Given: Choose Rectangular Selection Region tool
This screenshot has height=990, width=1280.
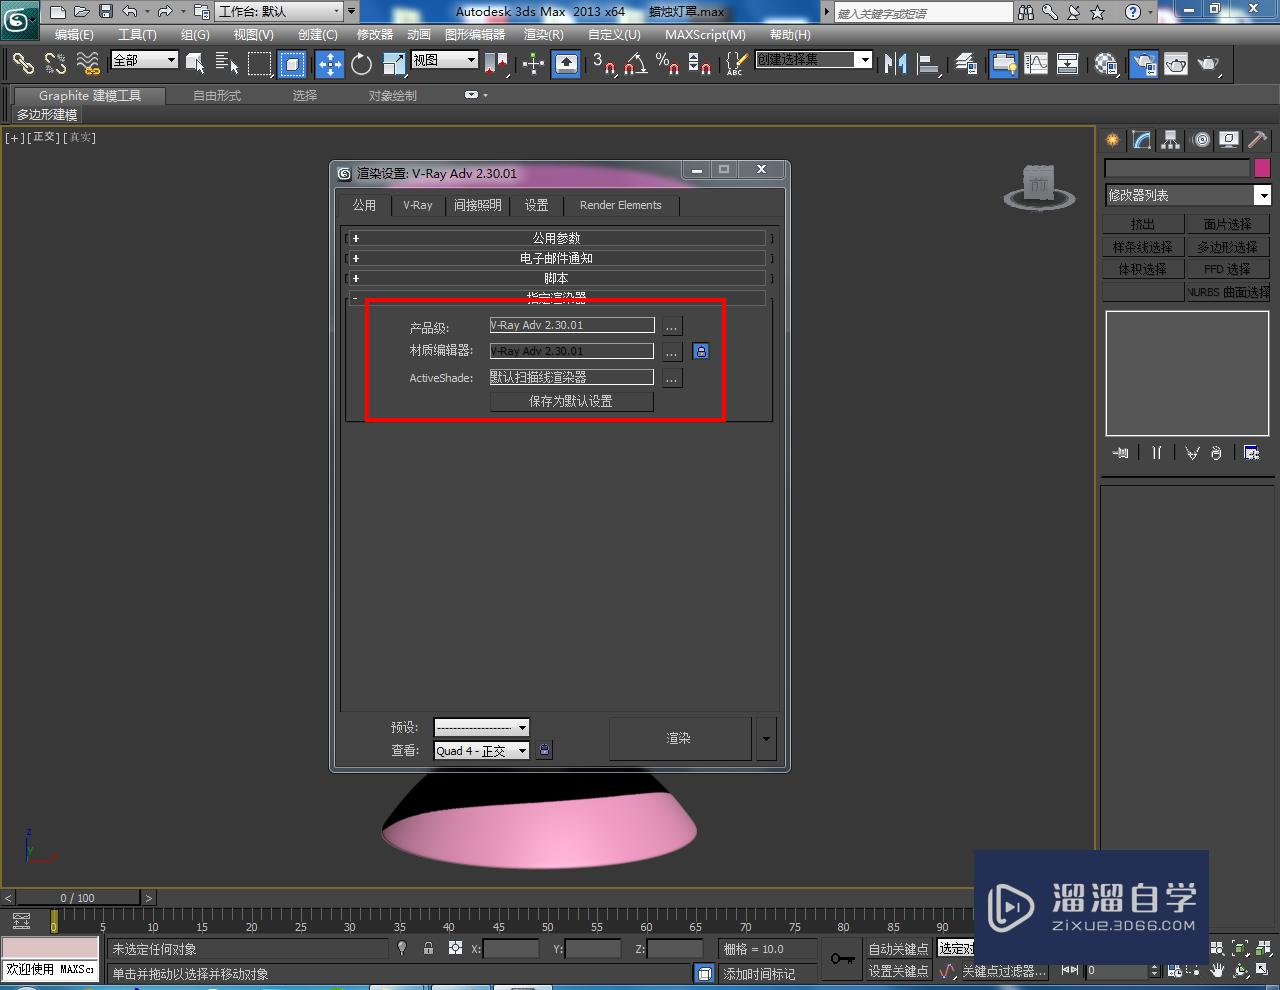Looking at the screenshot, I should click(x=260, y=64).
